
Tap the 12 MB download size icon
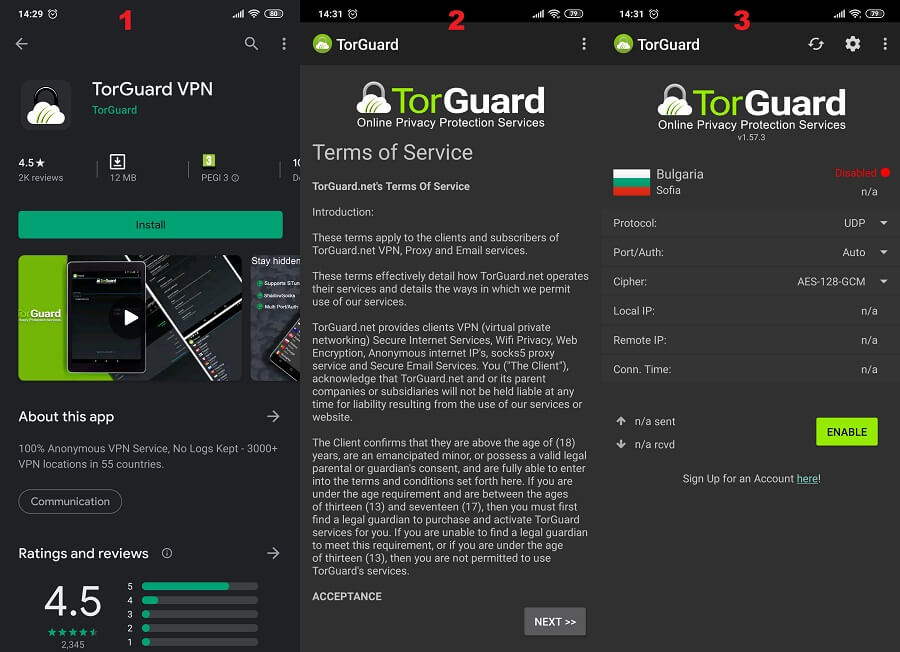(x=117, y=161)
